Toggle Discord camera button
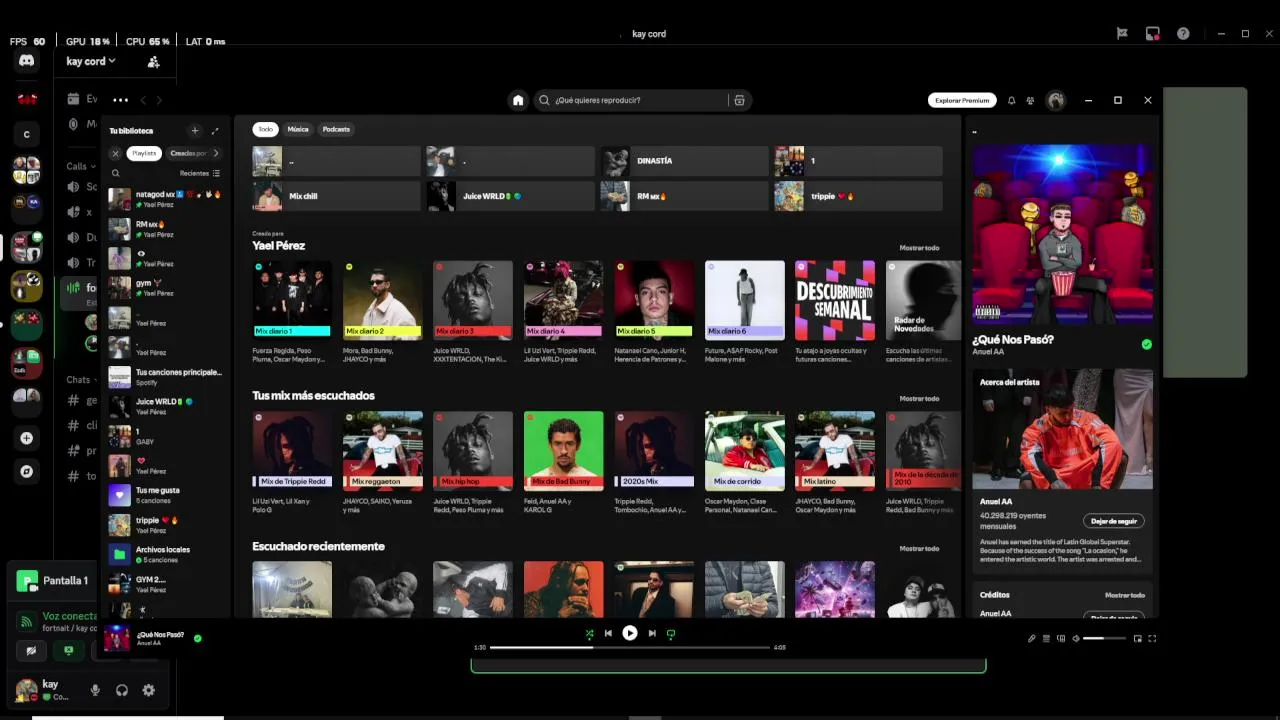1280x720 pixels. click(31, 650)
